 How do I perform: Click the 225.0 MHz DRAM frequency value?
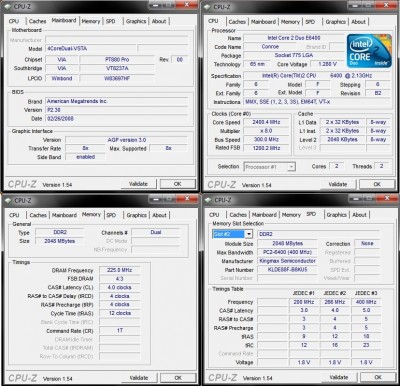120,270
